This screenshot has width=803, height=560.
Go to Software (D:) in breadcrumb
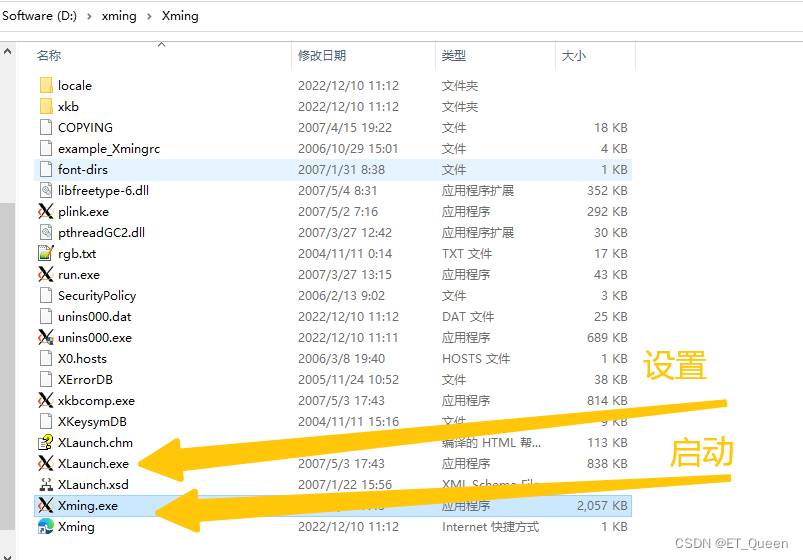pos(39,16)
